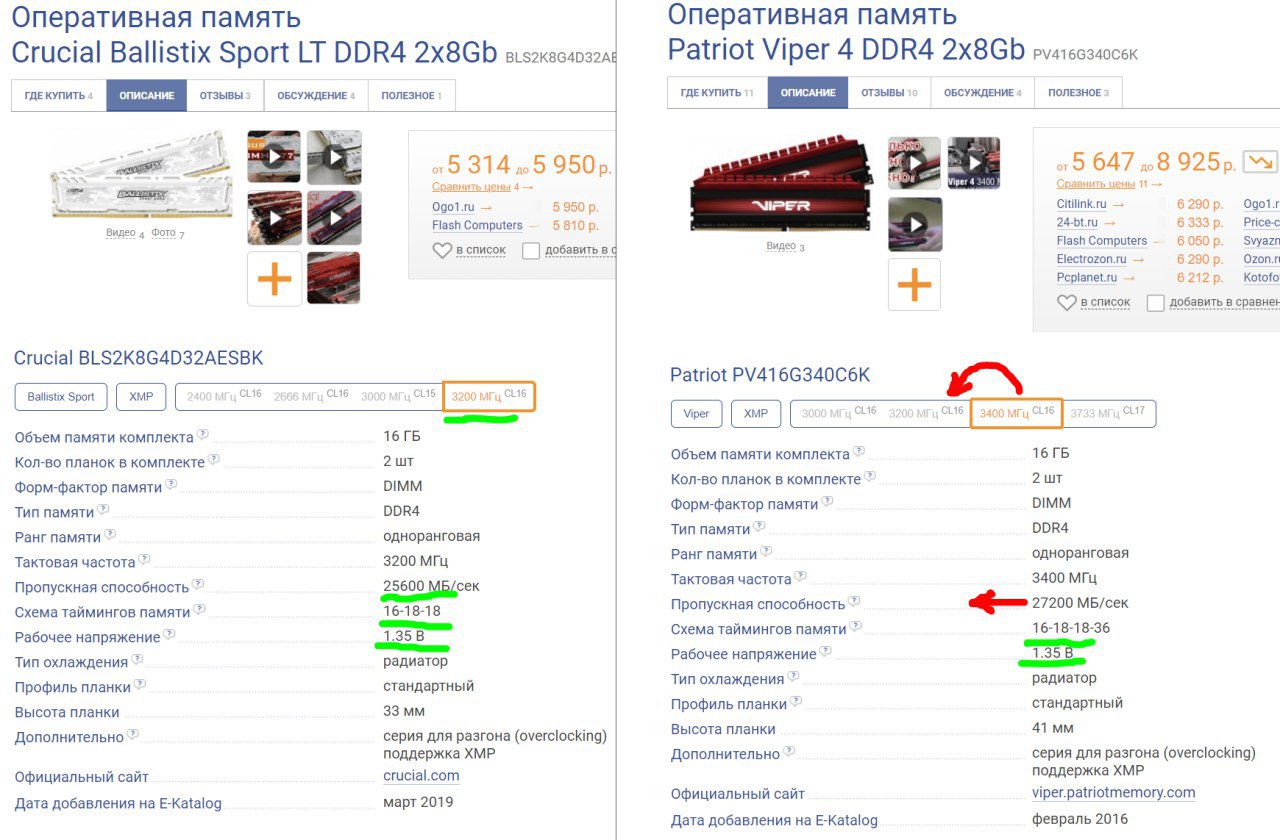
Task: Click the Viper series button
Action: pyautogui.click(x=696, y=413)
